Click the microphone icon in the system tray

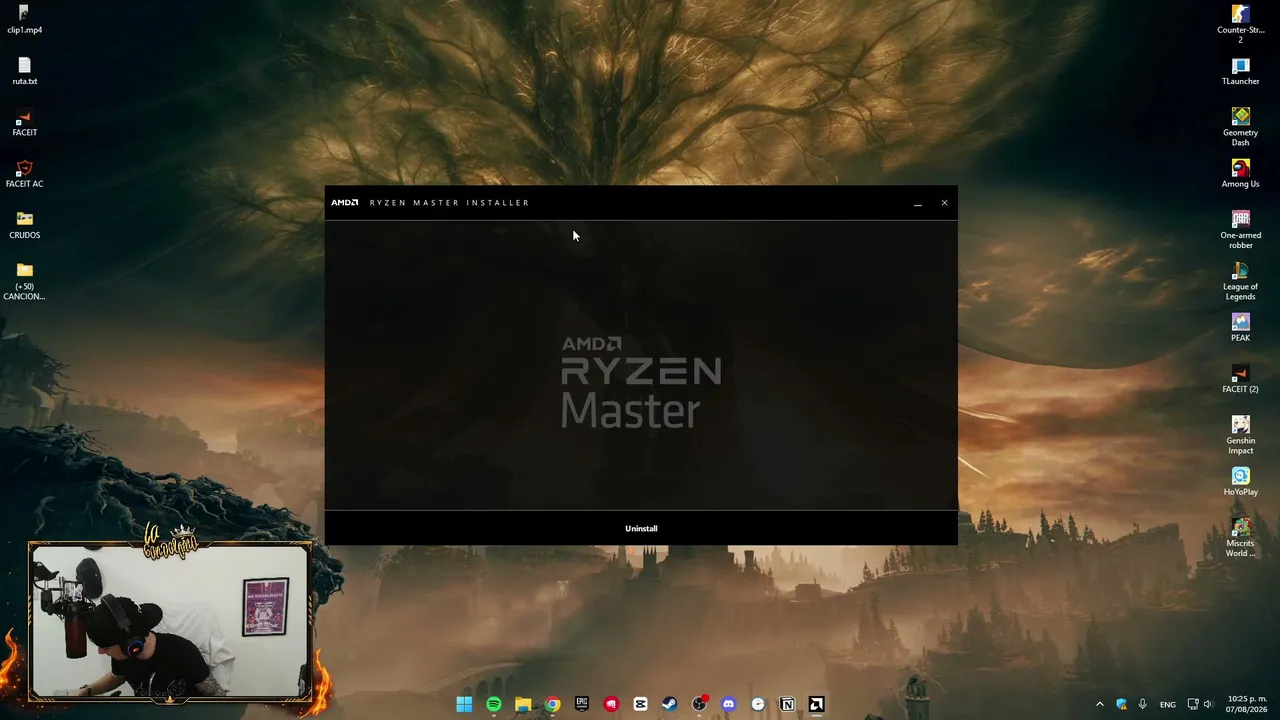click(1143, 704)
